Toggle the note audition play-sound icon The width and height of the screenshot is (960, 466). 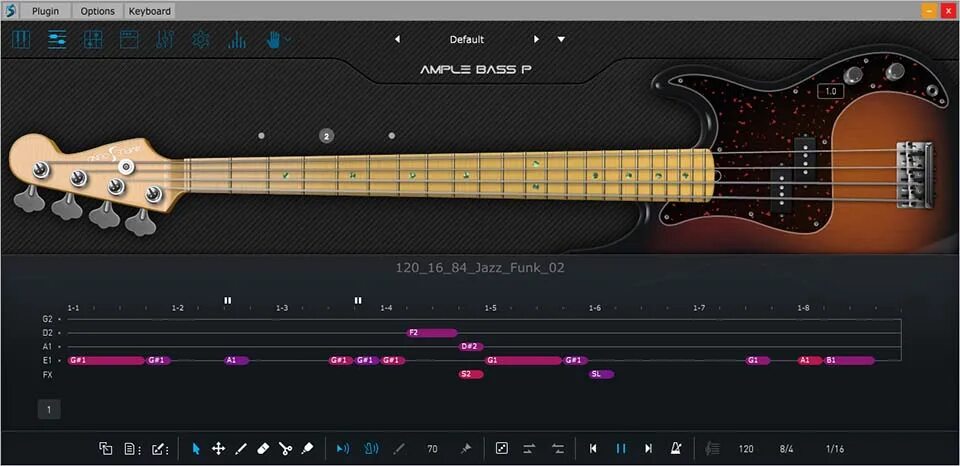[343, 449]
